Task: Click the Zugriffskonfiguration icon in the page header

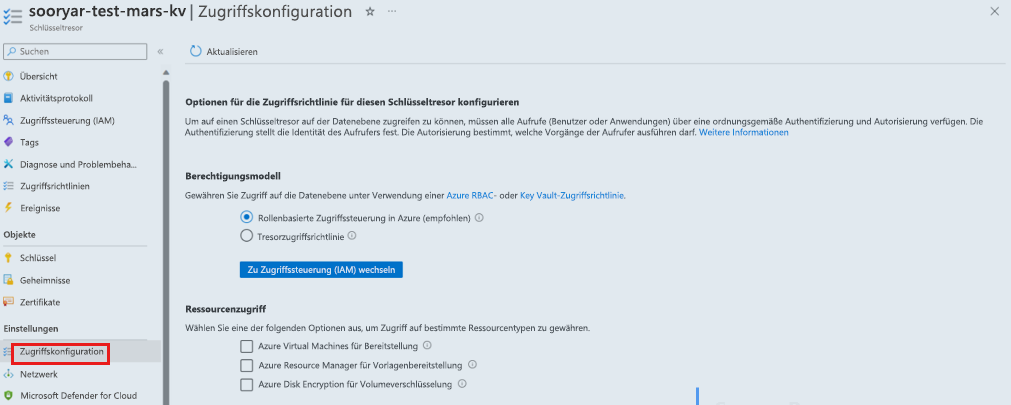Action: (12, 15)
